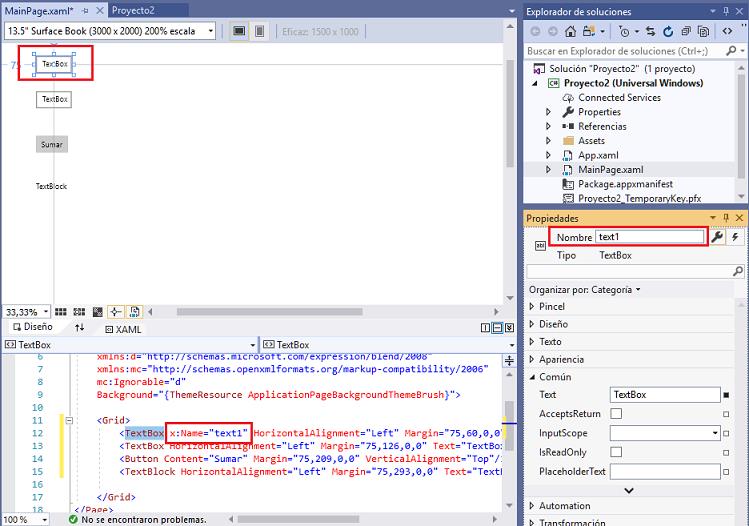Expand the Automation category
The height and width of the screenshot is (526, 749).
pos(532,505)
